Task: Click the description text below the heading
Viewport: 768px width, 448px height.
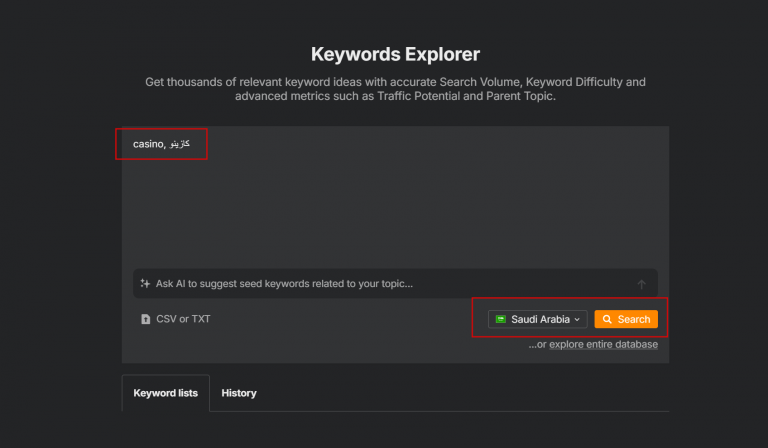Action: pos(395,89)
